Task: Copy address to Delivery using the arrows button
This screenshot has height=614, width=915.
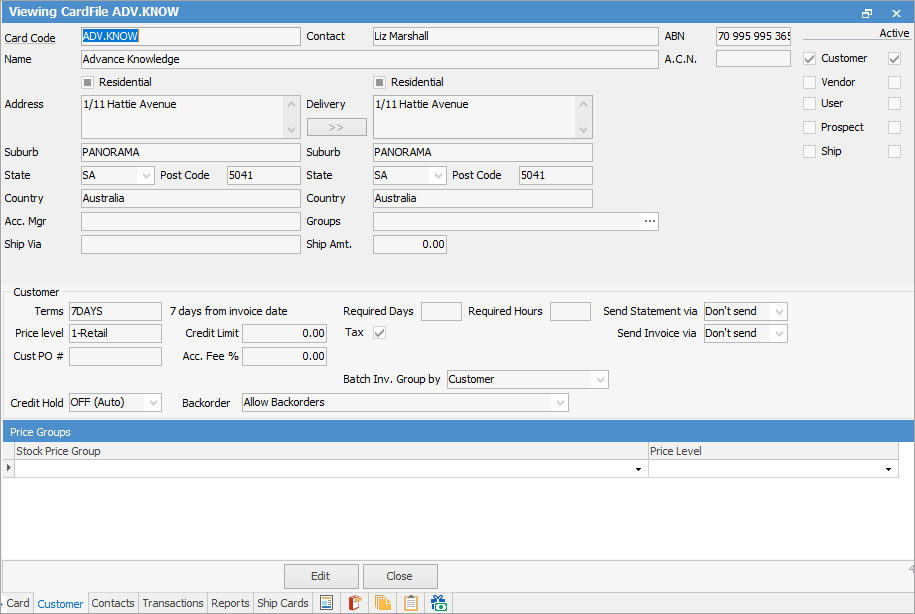Action: [336, 126]
